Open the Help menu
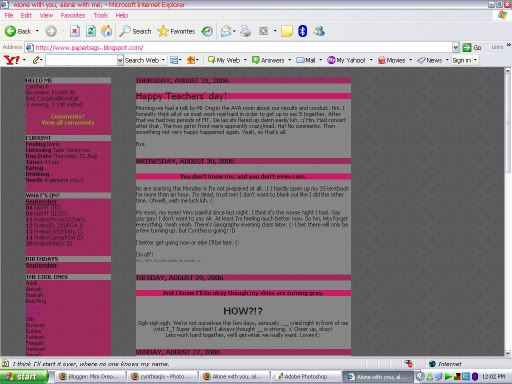Screen dimensions: 512x384 (x=122, y=15)
